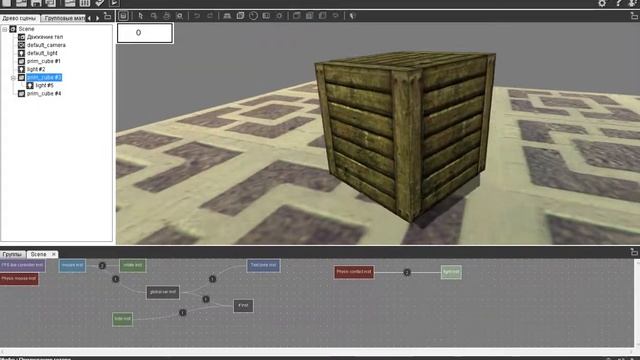Open help with the question mark icon

[x=618, y=3]
